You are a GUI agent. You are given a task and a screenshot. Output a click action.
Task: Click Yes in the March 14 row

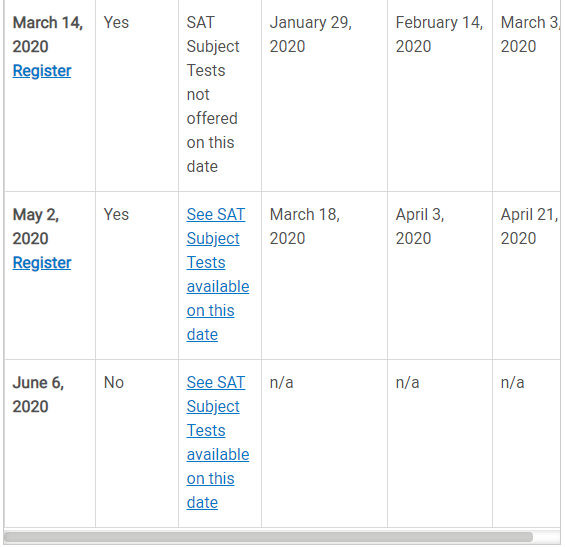click(x=116, y=23)
